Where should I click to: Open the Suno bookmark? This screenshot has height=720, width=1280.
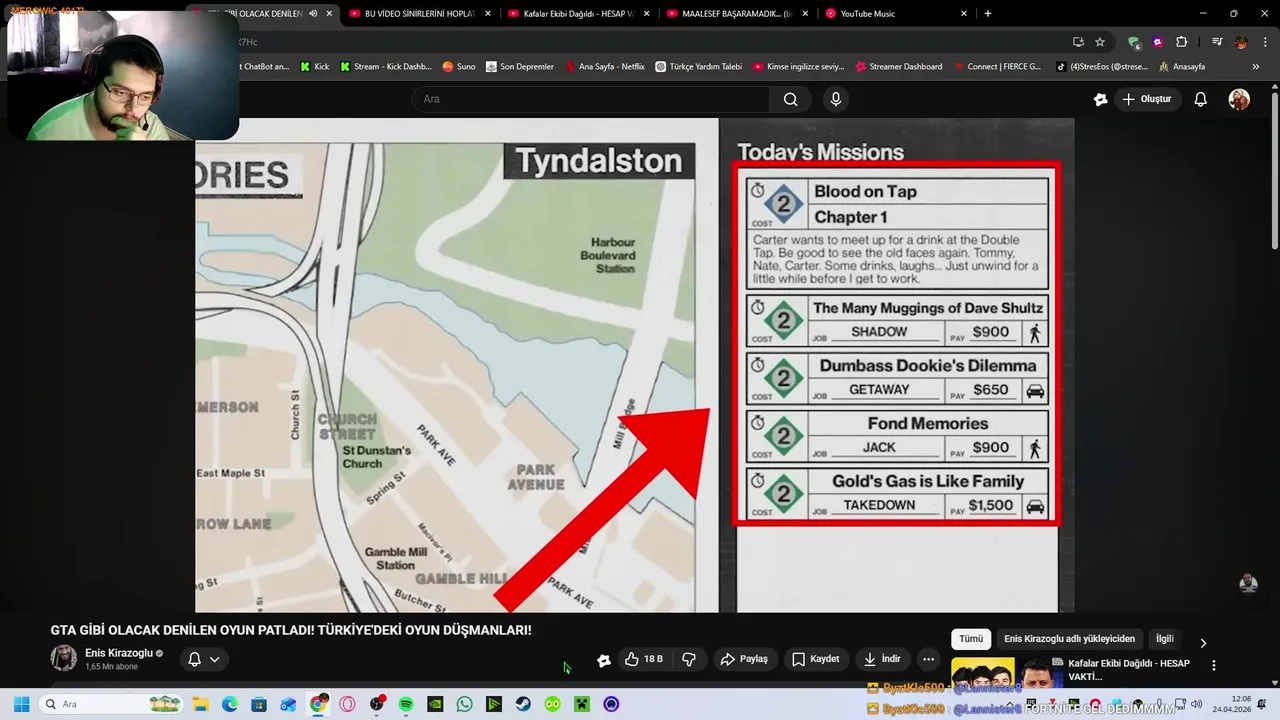click(459, 67)
